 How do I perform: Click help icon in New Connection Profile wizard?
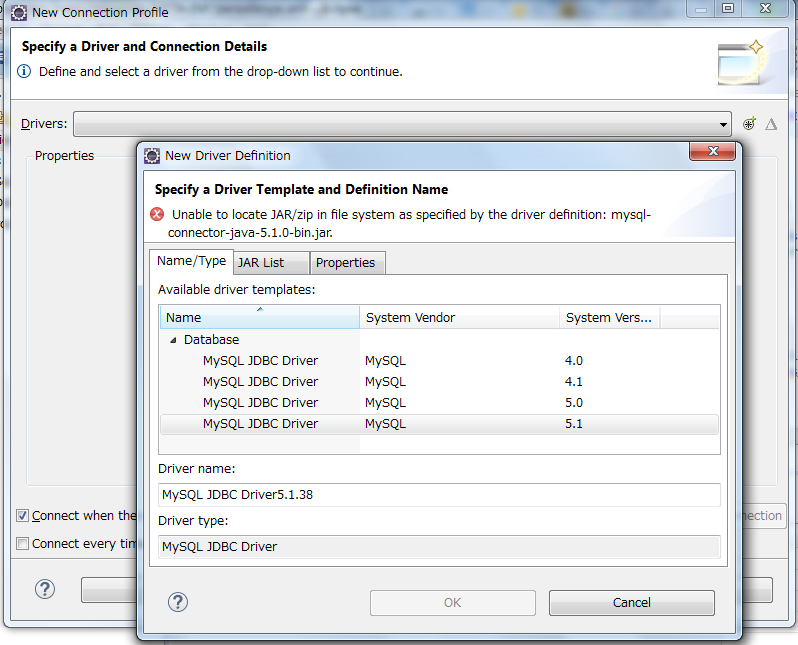[45, 589]
